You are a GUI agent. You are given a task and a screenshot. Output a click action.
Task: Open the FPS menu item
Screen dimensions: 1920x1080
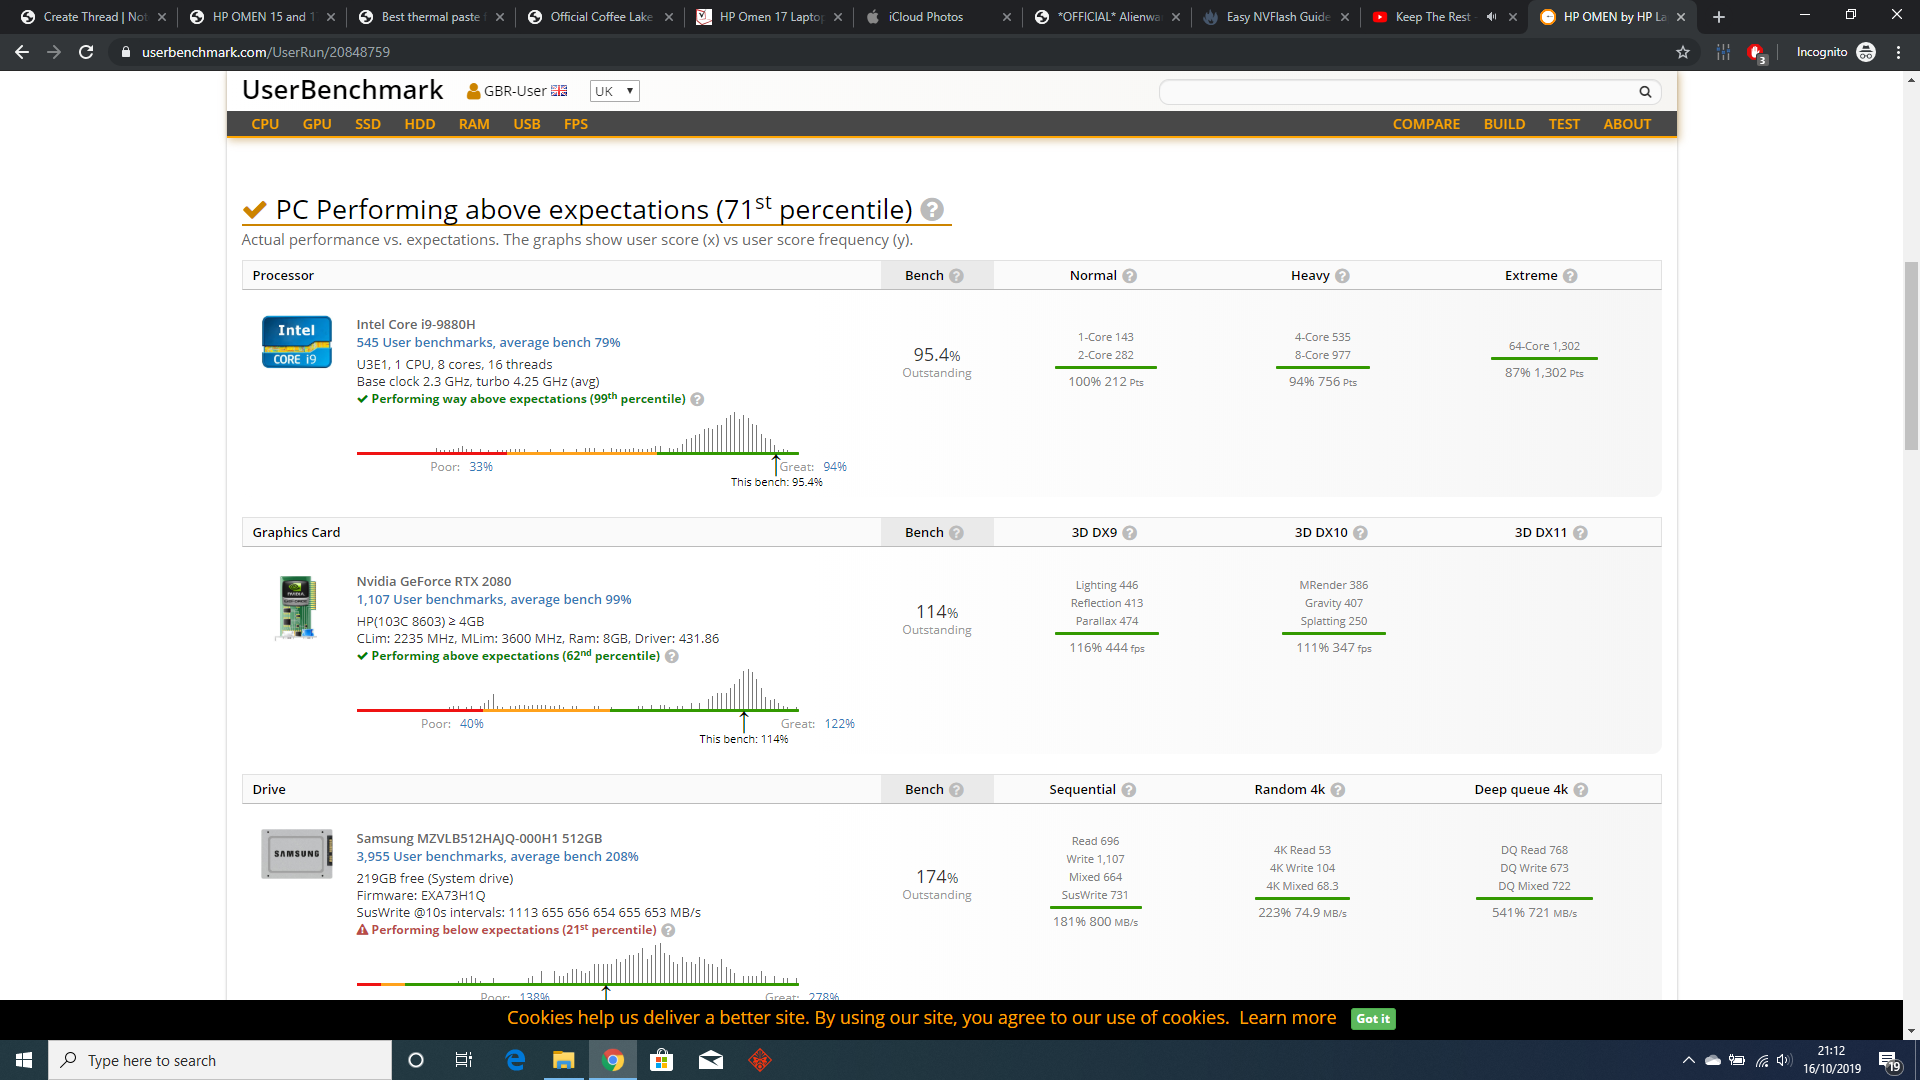[x=576, y=124]
